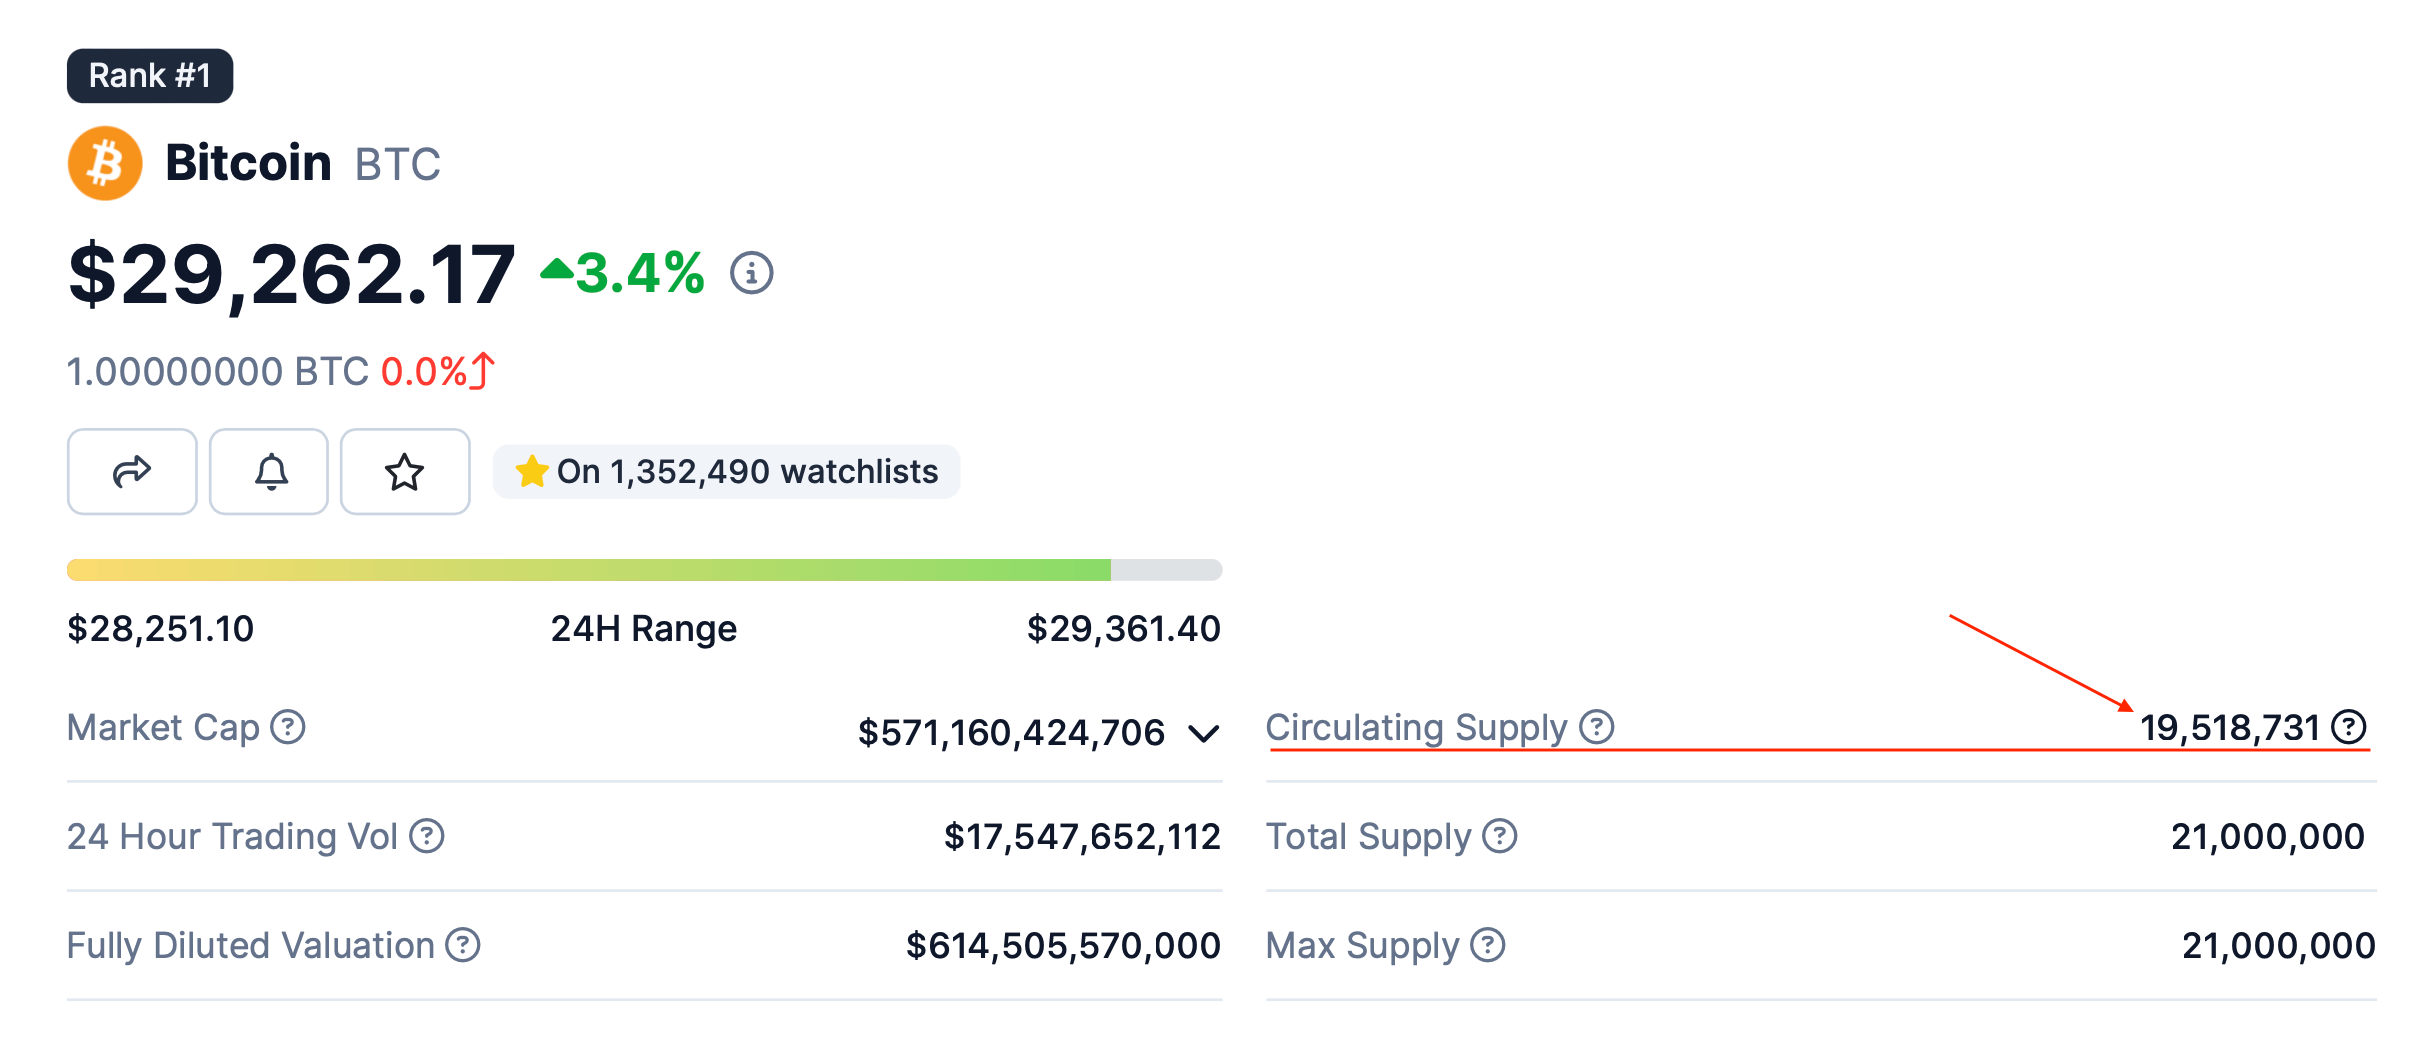Open Total Supply help question icon

[x=1499, y=836]
